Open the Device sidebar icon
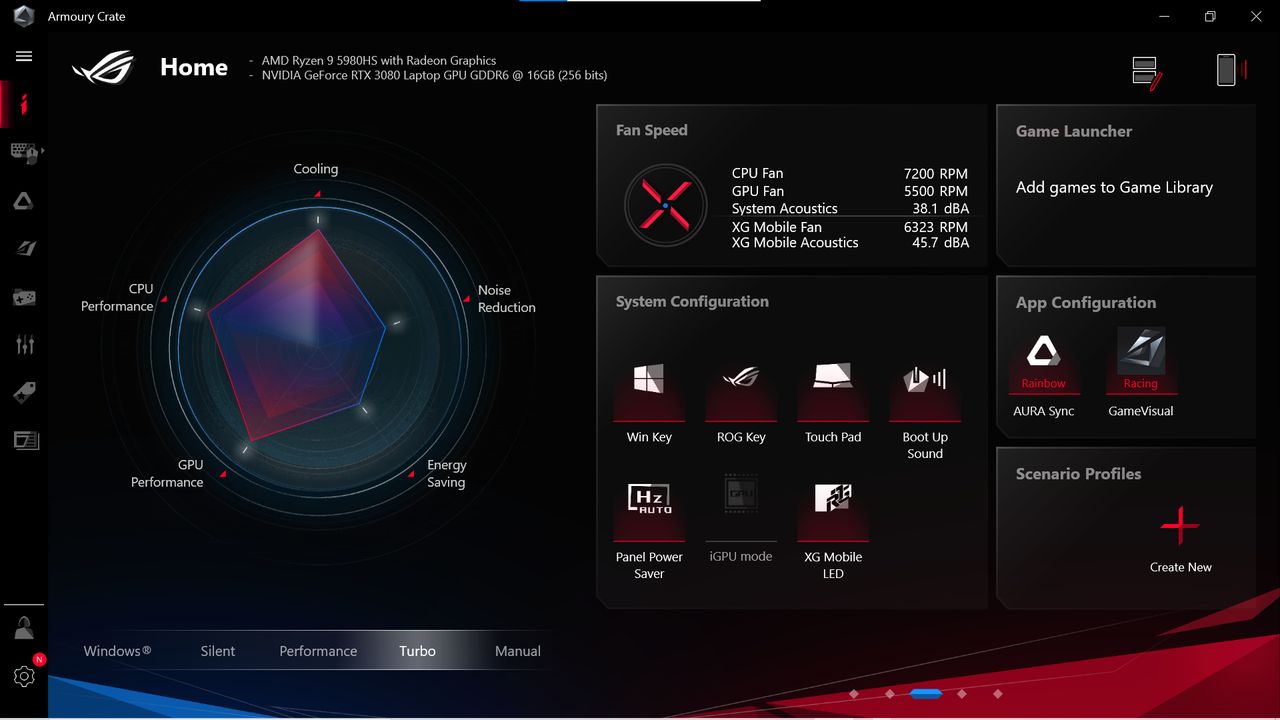Viewport: 1280px width, 720px height. (x=24, y=152)
